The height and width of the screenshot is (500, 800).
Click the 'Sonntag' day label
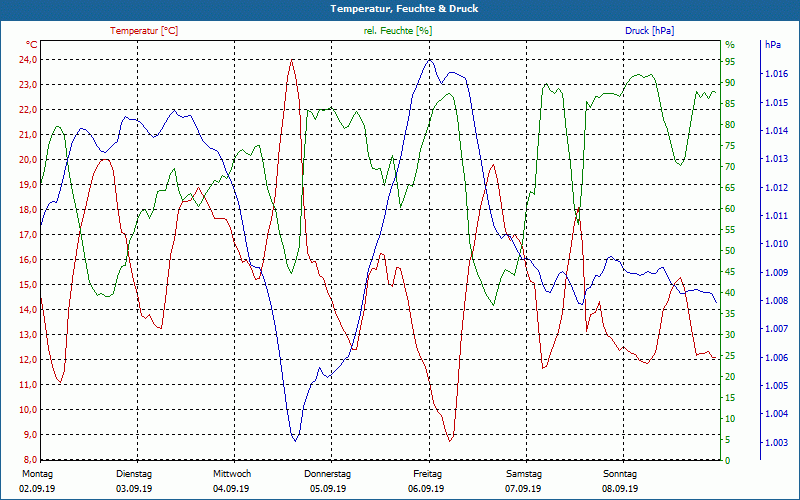pos(620,474)
